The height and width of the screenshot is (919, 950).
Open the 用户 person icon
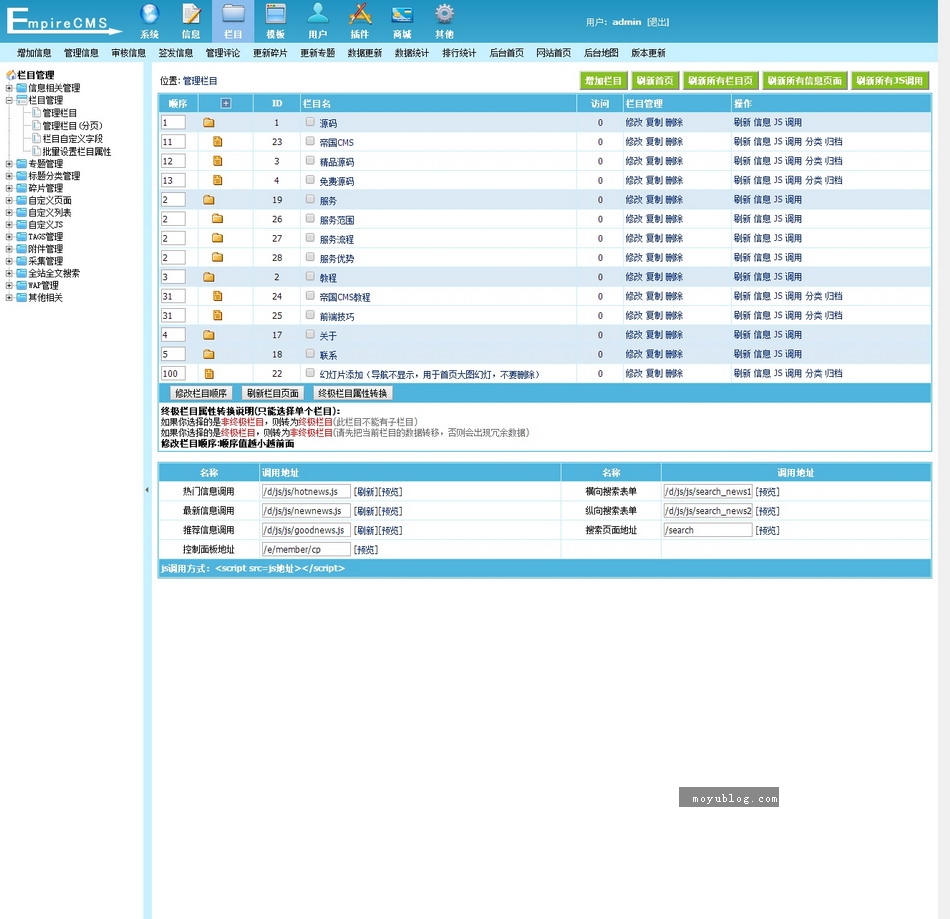(x=317, y=14)
